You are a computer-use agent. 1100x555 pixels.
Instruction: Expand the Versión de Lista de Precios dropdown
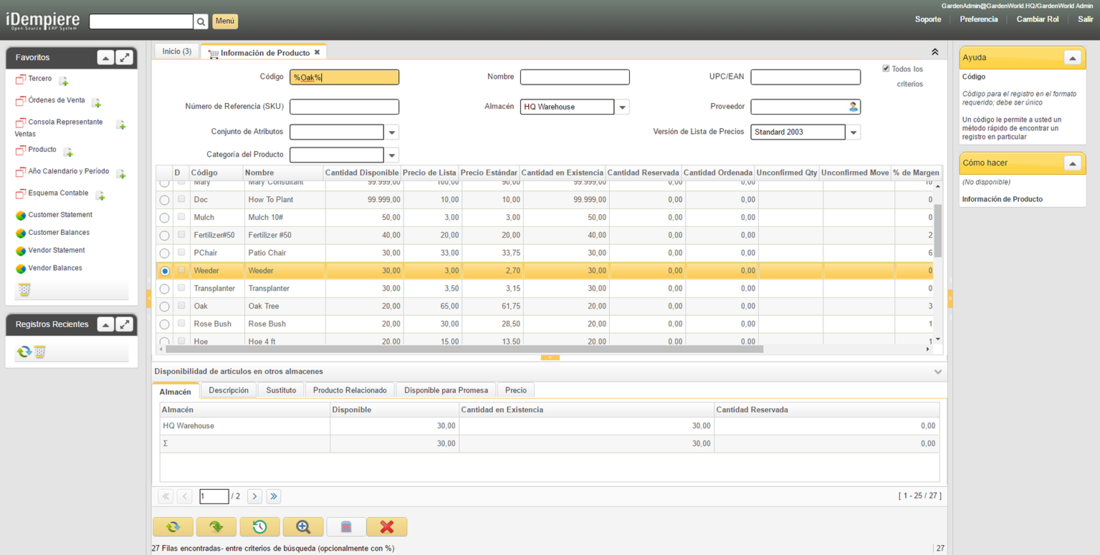click(853, 133)
